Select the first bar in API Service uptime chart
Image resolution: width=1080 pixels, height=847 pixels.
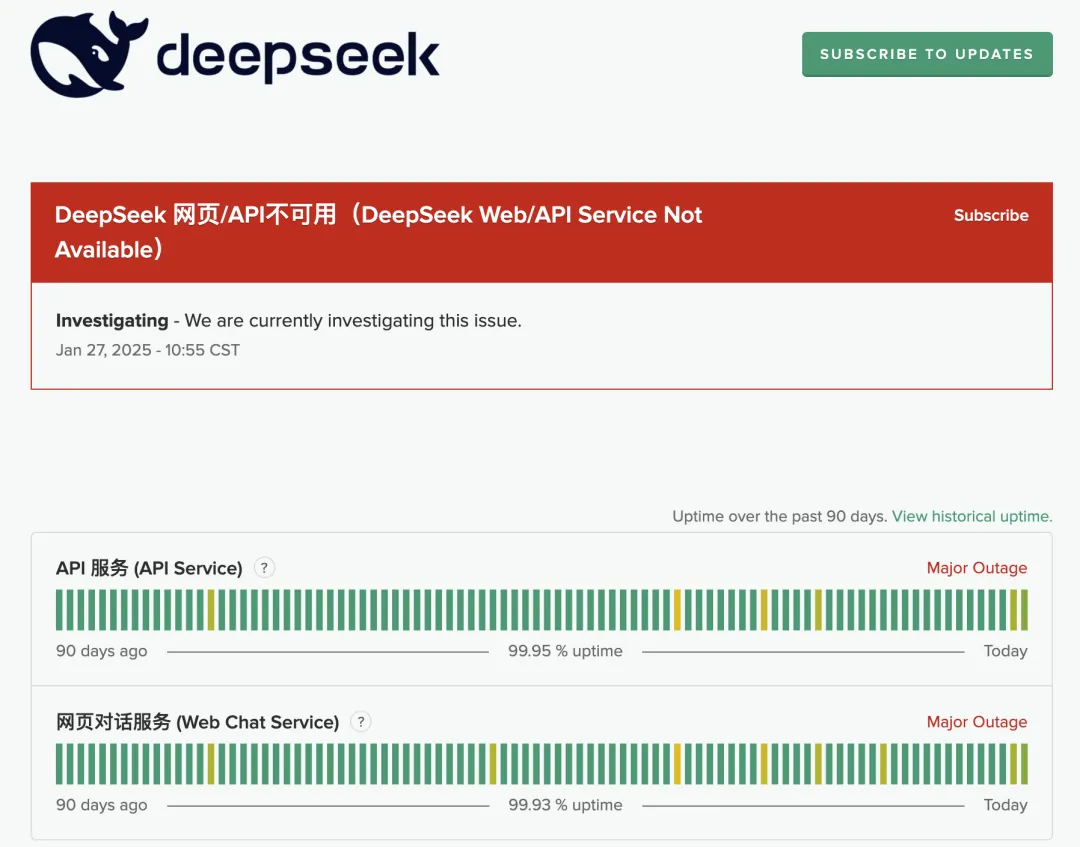[x=59, y=610]
